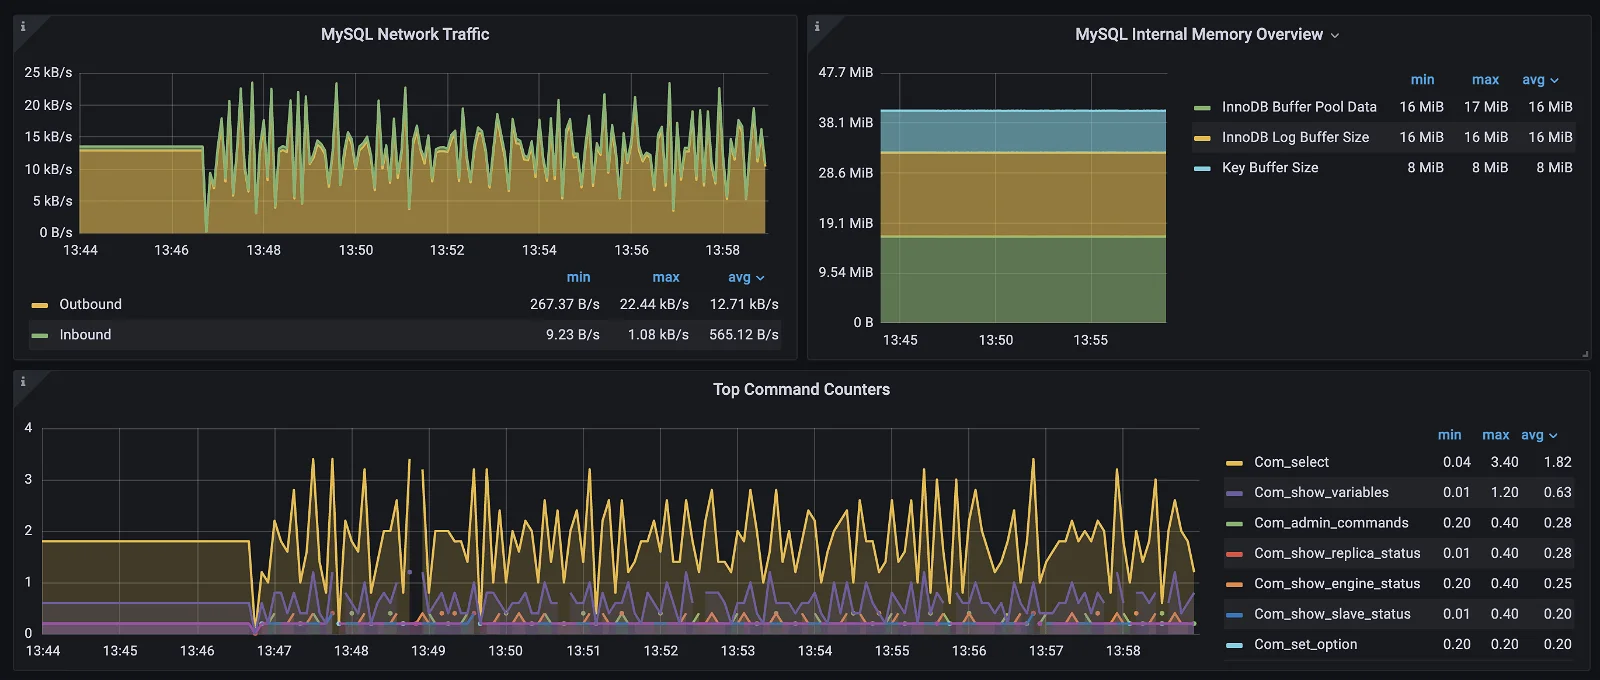Image resolution: width=1600 pixels, height=680 pixels.
Task: Select the Inbound min value 9.23 B/s
Action: pyautogui.click(x=573, y=334)
